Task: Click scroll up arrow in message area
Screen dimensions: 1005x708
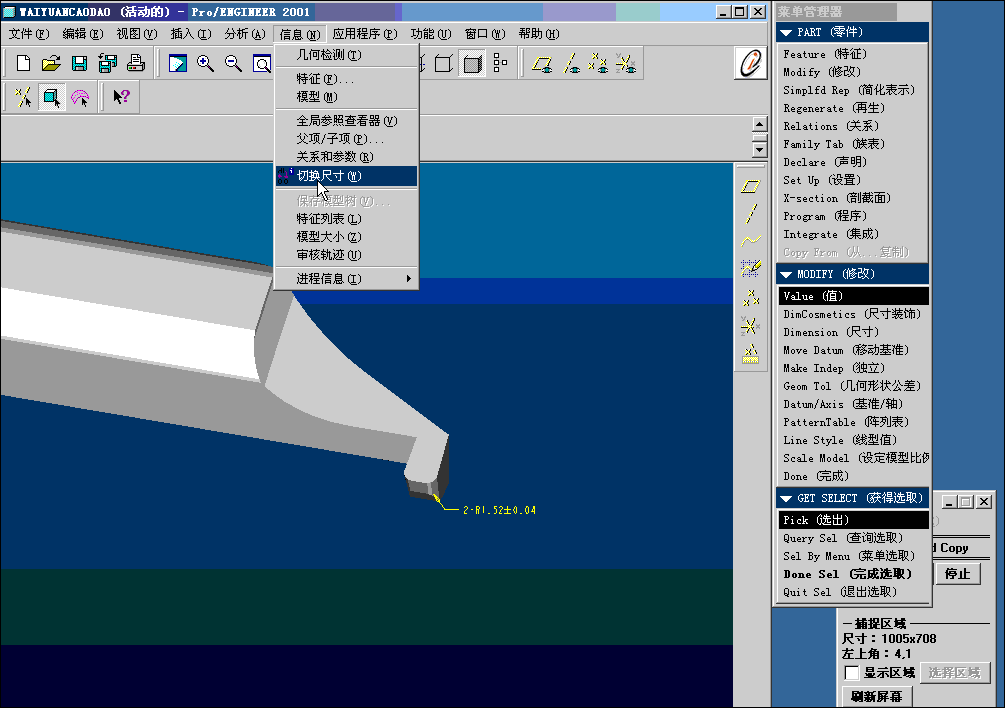Action: click(x=760, y=124)
